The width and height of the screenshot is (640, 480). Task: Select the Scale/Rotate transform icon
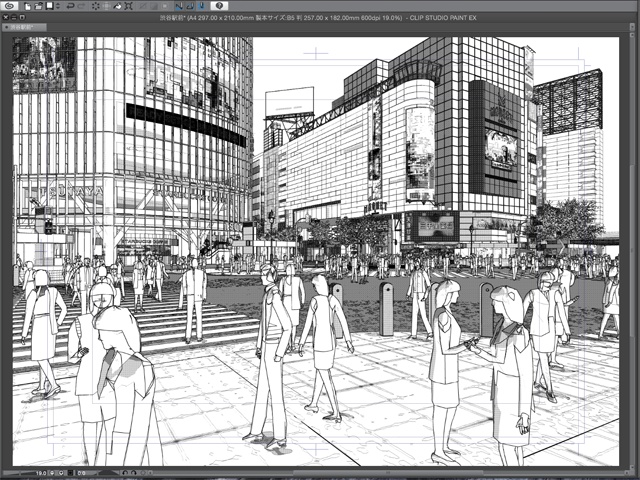point(129,6)
